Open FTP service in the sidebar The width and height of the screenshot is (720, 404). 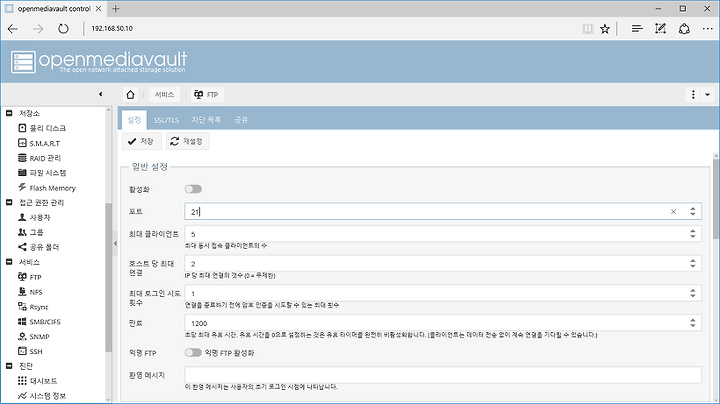[x=30, y=277]
